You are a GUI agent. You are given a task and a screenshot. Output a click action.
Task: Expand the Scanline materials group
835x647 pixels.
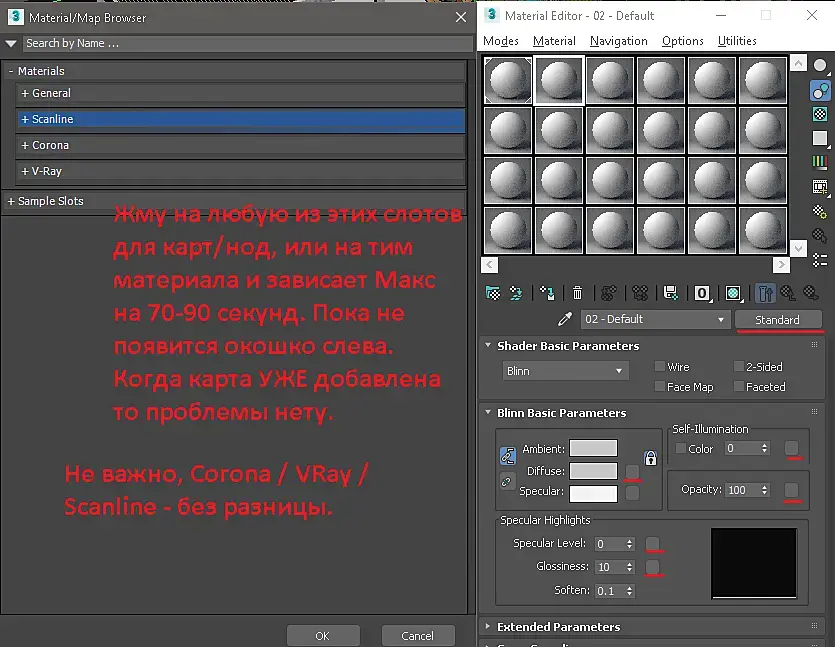pos(24,119)
